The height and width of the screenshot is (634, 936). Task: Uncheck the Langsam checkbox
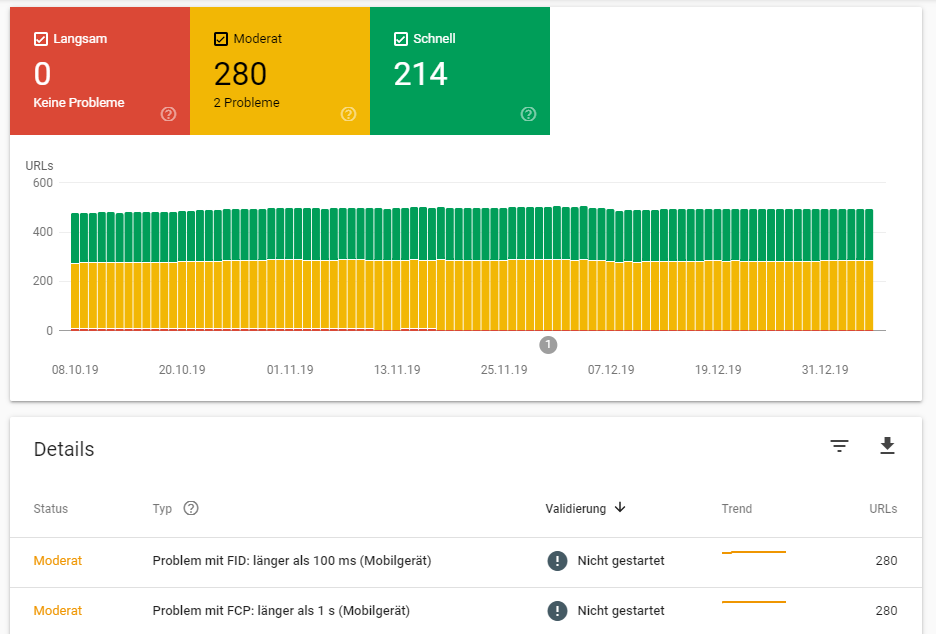point(41,39)
